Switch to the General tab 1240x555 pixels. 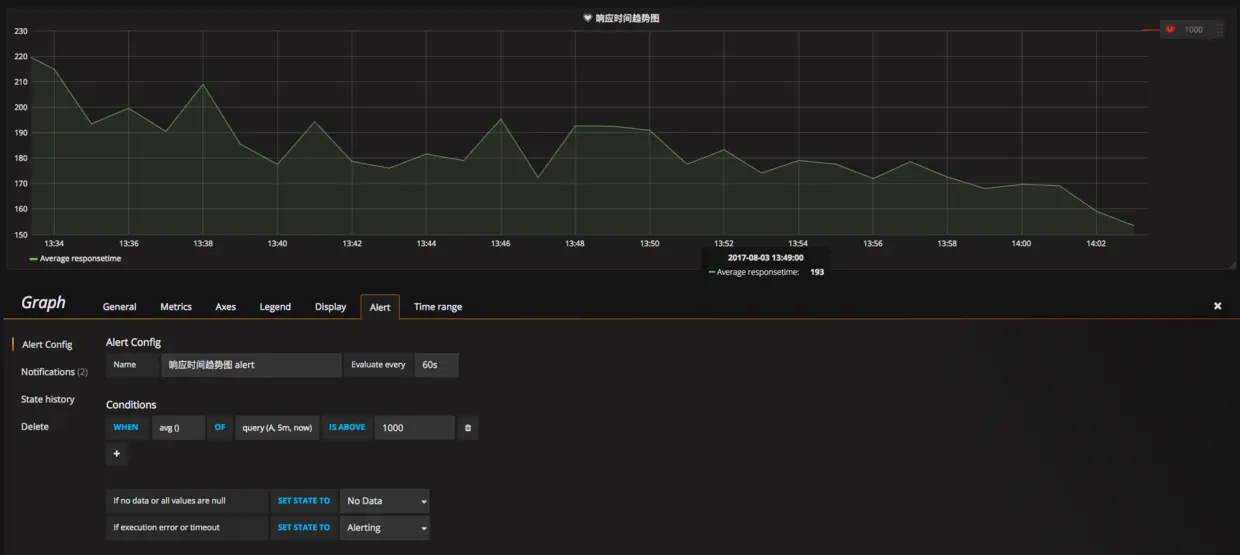(119, 307)
